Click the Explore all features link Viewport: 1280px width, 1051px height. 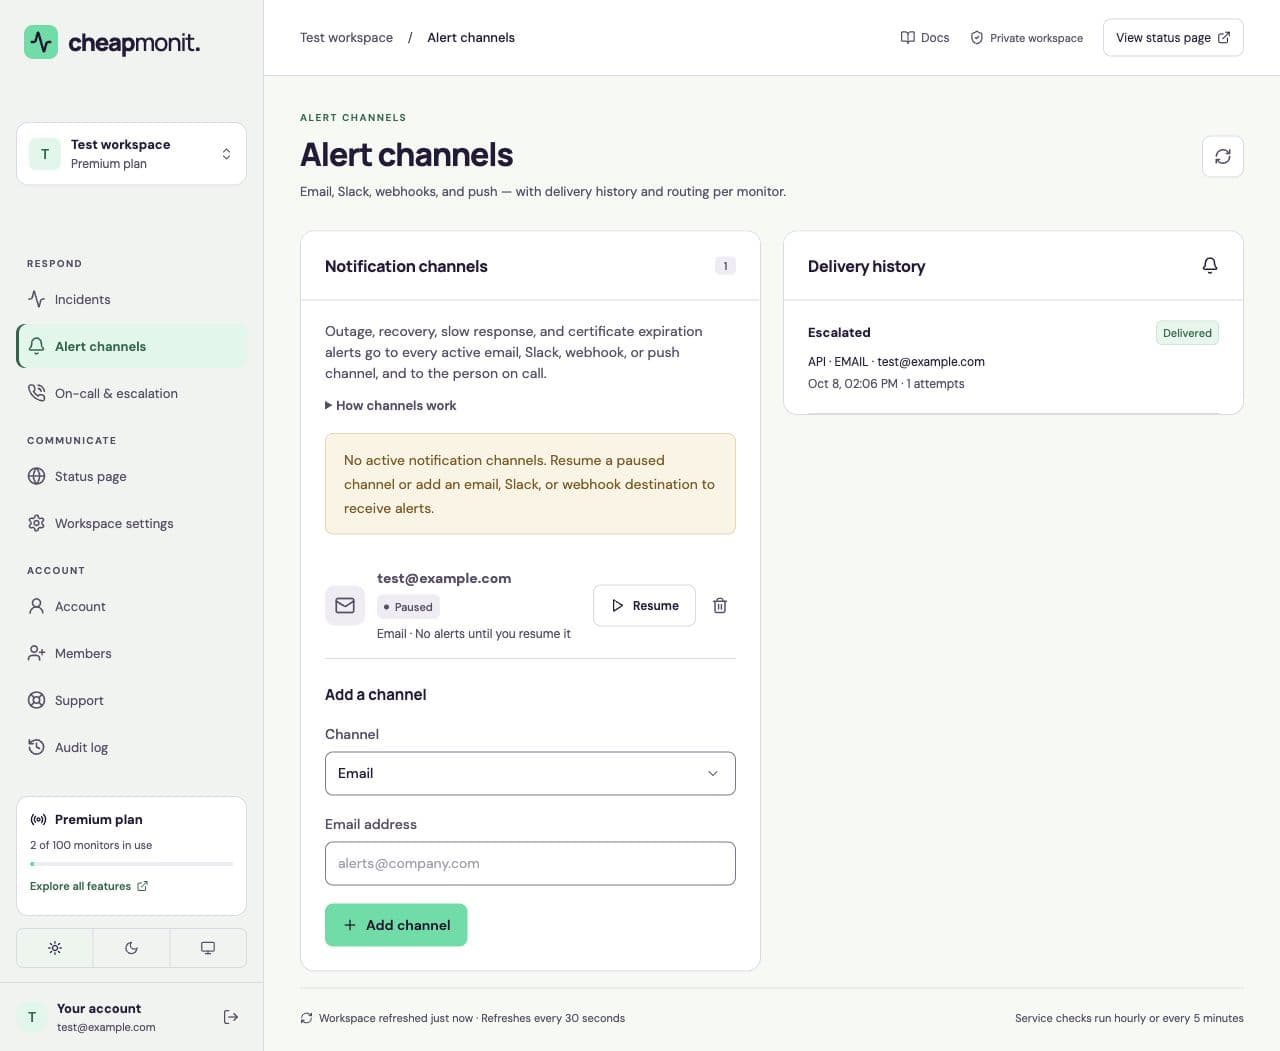click(x=89, y=886)
